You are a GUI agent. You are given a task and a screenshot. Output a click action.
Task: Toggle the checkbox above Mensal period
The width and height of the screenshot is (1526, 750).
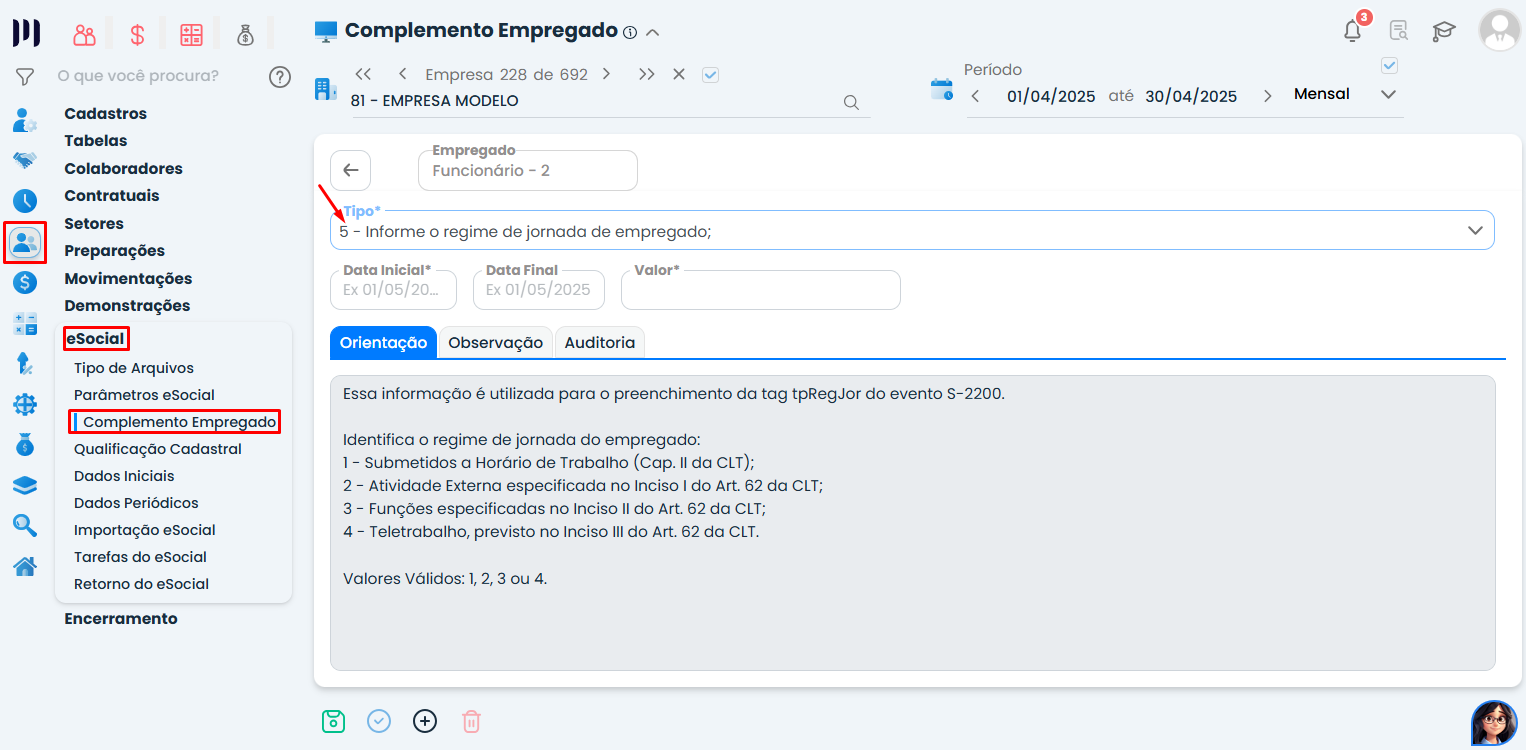[1389, 66]
